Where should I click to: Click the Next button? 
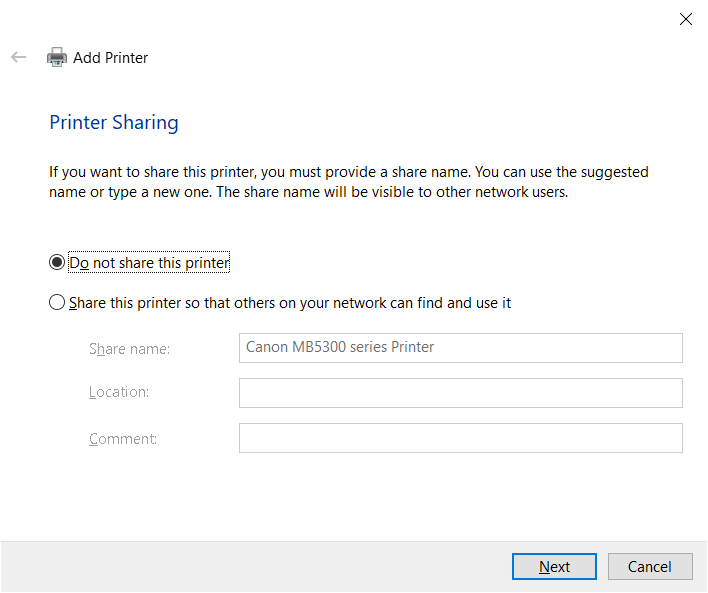[x=554, y=566]
